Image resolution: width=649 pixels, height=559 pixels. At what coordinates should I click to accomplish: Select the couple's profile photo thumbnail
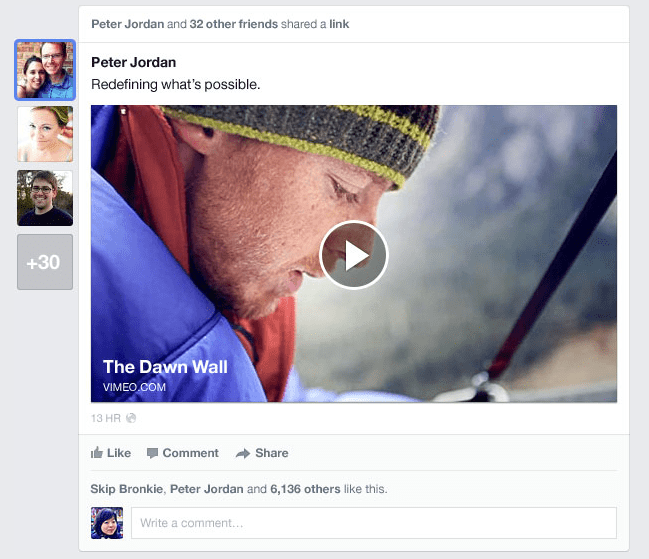pyautogui.click(x=45, y=70)
